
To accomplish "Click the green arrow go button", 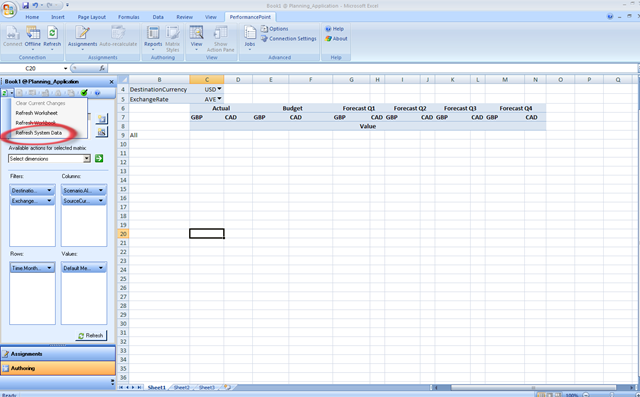I will [x=99, y=158].
